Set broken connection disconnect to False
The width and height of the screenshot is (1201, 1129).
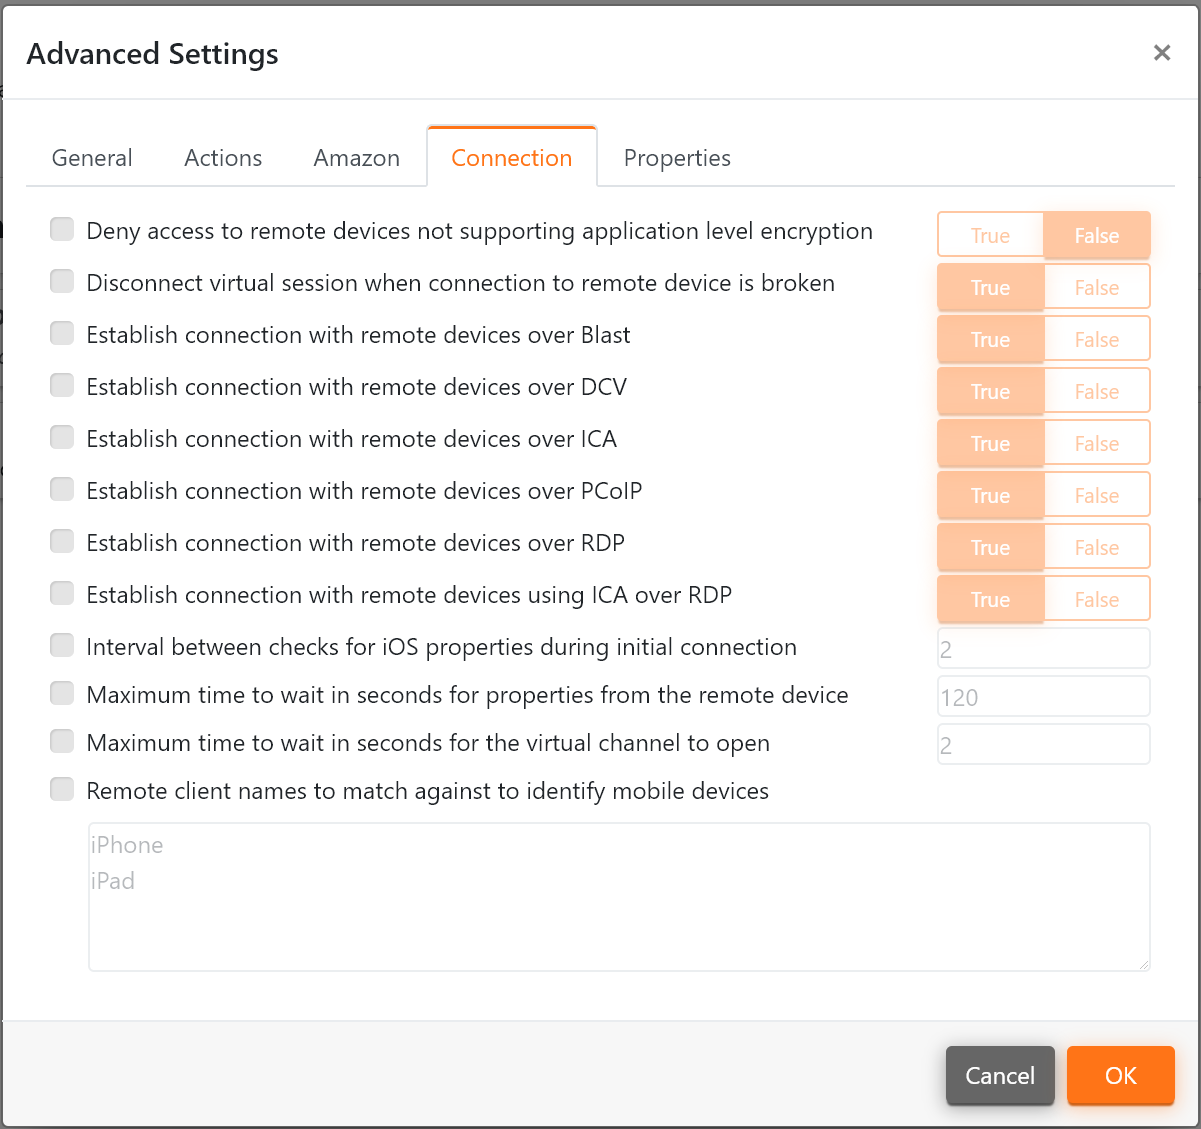coord(1096,286)
